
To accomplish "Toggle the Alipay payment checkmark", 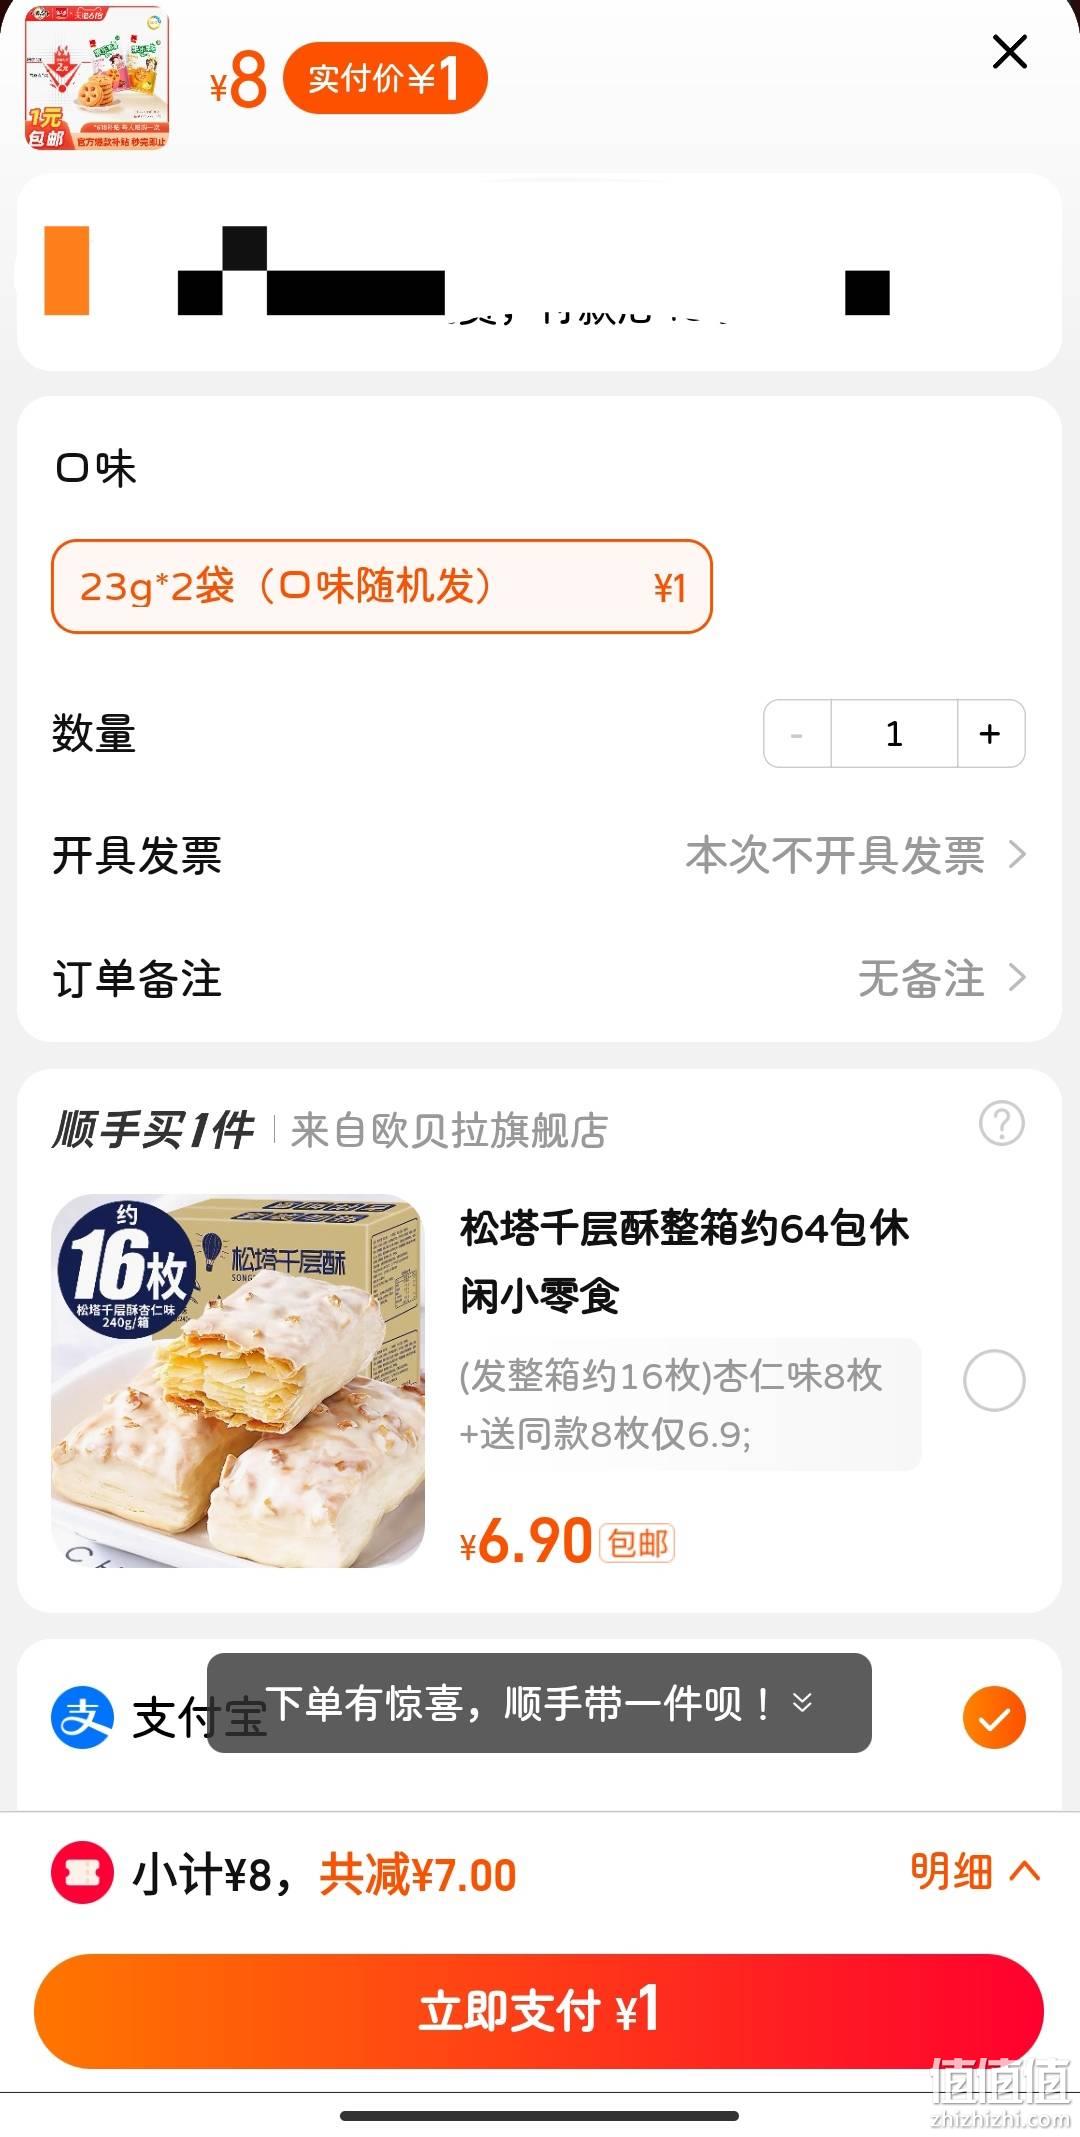I will click(x=994, y=1717).
